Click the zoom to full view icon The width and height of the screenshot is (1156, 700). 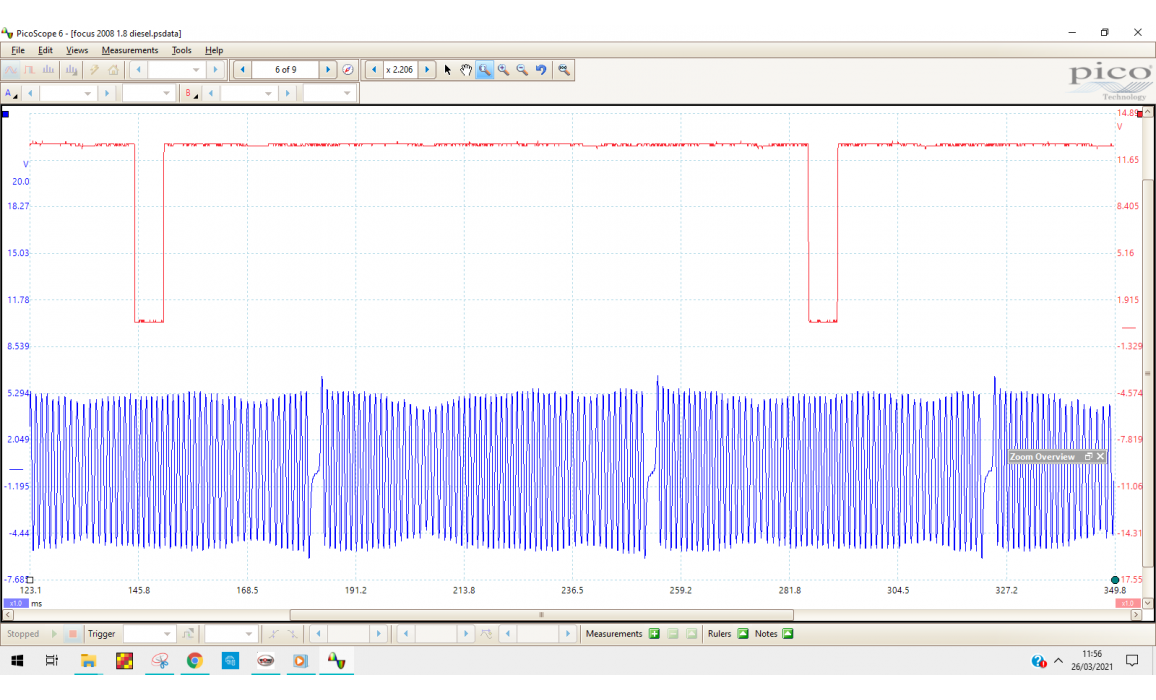pos(564,70)
